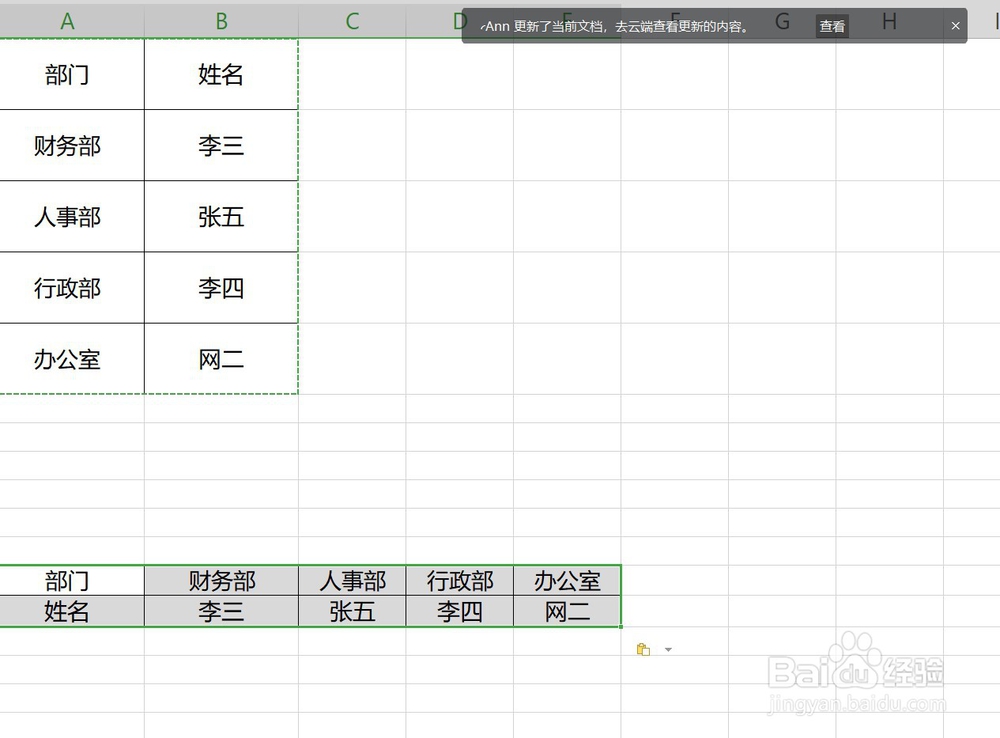
Task: Select 财务部 in the transposed row
Action: (220, 581)
